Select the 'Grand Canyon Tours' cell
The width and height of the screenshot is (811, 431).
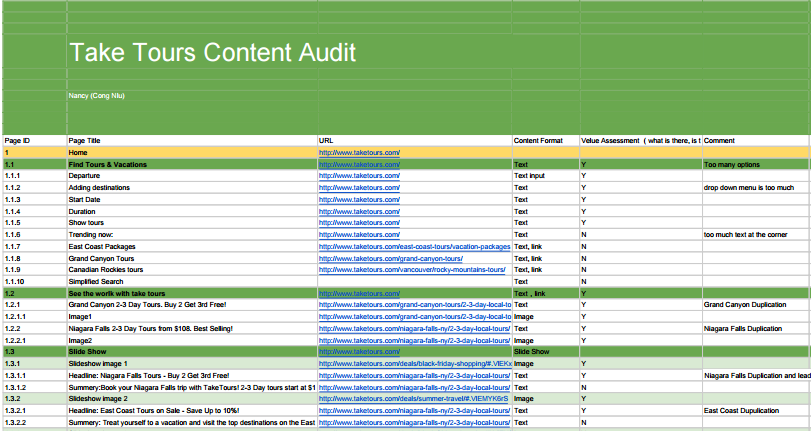(192, 259)
